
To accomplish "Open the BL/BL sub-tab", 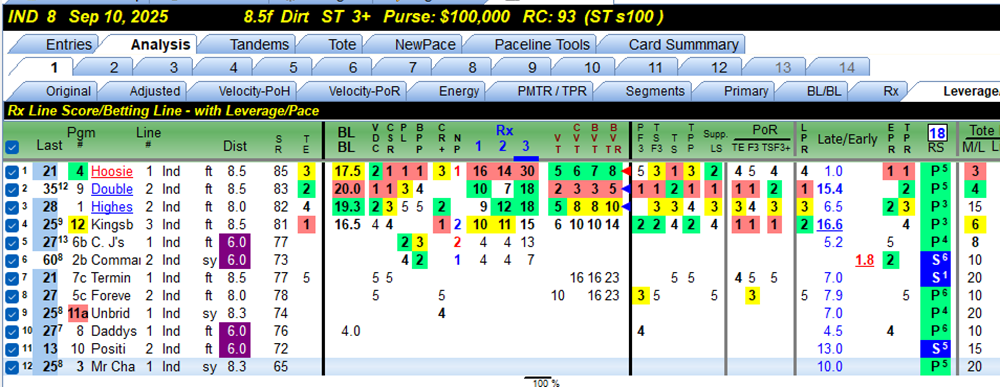I will (x=824, y=91).
